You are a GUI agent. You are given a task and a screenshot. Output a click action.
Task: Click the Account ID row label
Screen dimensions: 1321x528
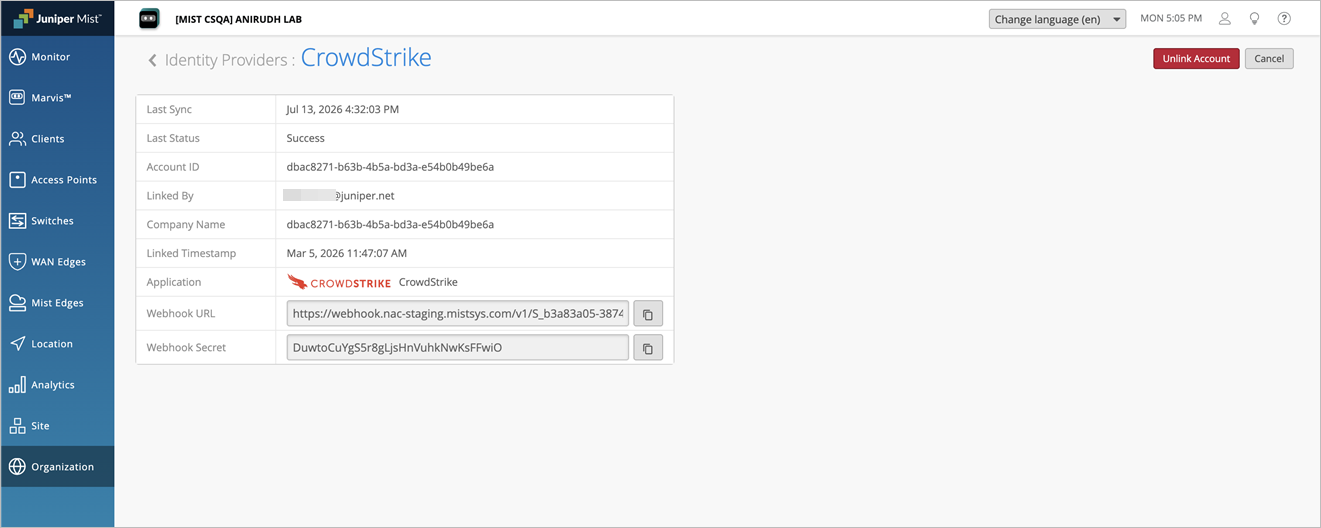pyautogui.click(x=173, y=167)
